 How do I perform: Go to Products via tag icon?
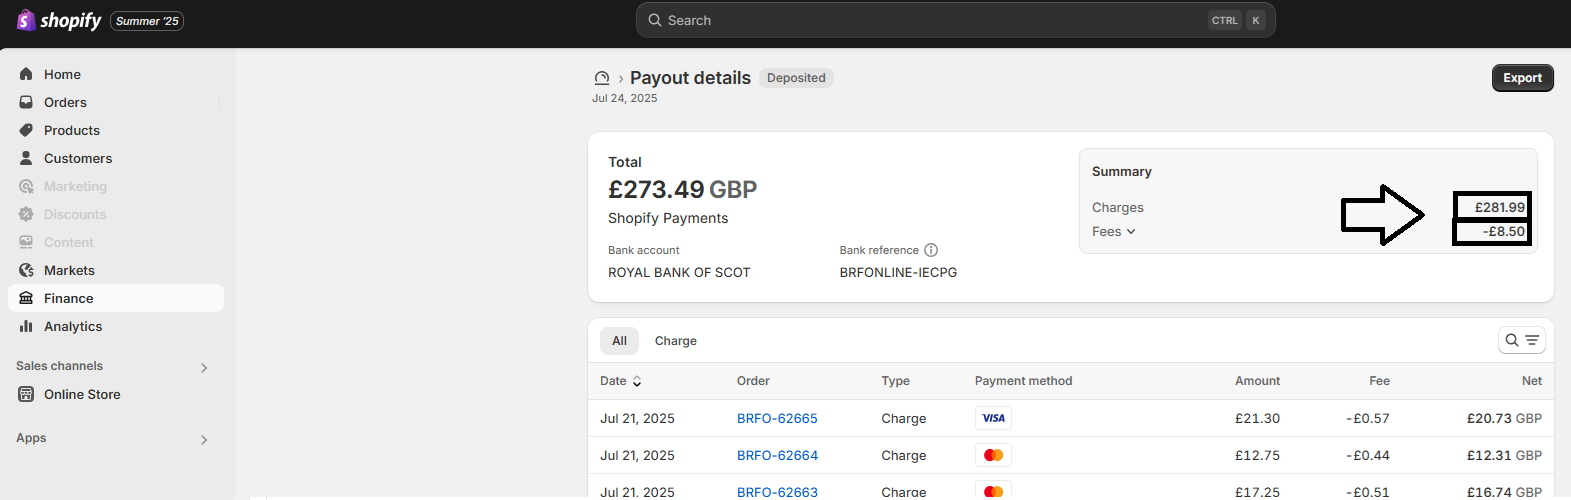26,130
